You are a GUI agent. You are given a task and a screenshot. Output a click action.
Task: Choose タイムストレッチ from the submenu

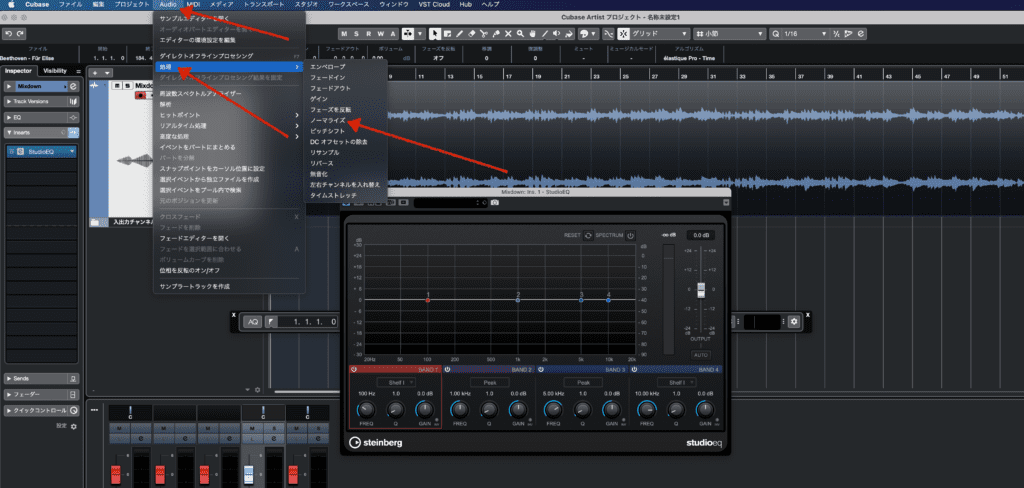[x=332, y=195]
